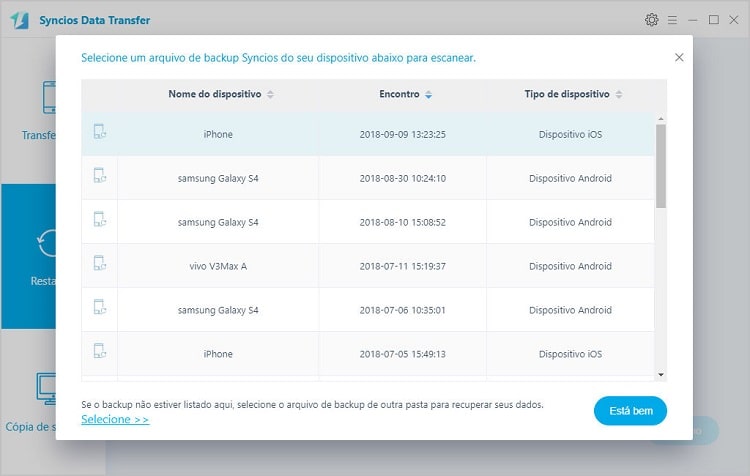Click the Syncios Data Transfer logo
The height and width of the screenshot is (476, 750).
20,20
